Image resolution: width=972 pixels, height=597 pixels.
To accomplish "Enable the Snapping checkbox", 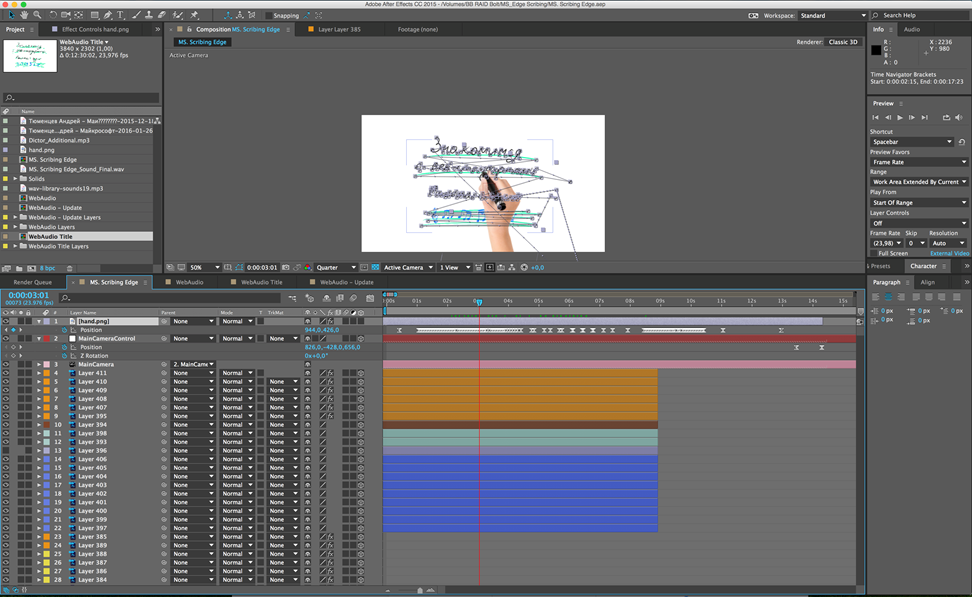I will point(268,15).
